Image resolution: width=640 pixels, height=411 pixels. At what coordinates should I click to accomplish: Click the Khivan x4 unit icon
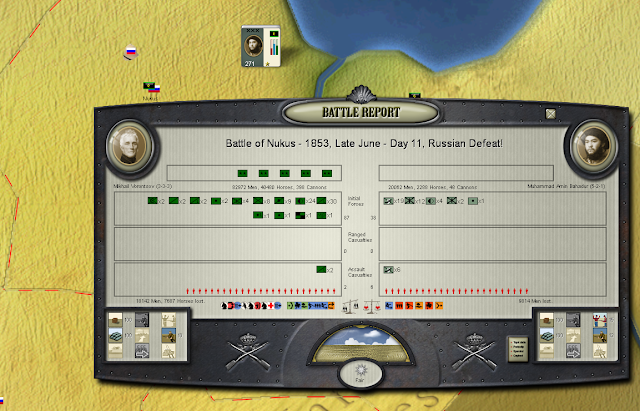[x=431, y=201]
